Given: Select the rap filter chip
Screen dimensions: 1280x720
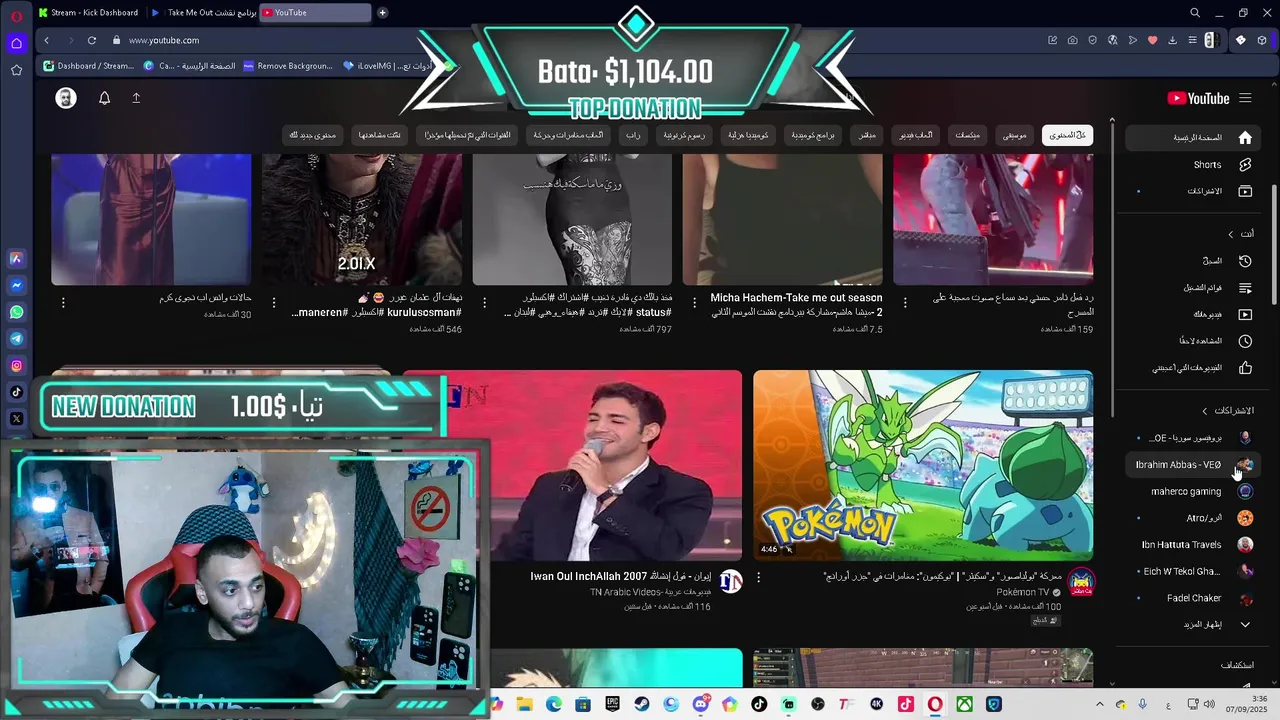Looking at the screenshot, I should (633, 135).
